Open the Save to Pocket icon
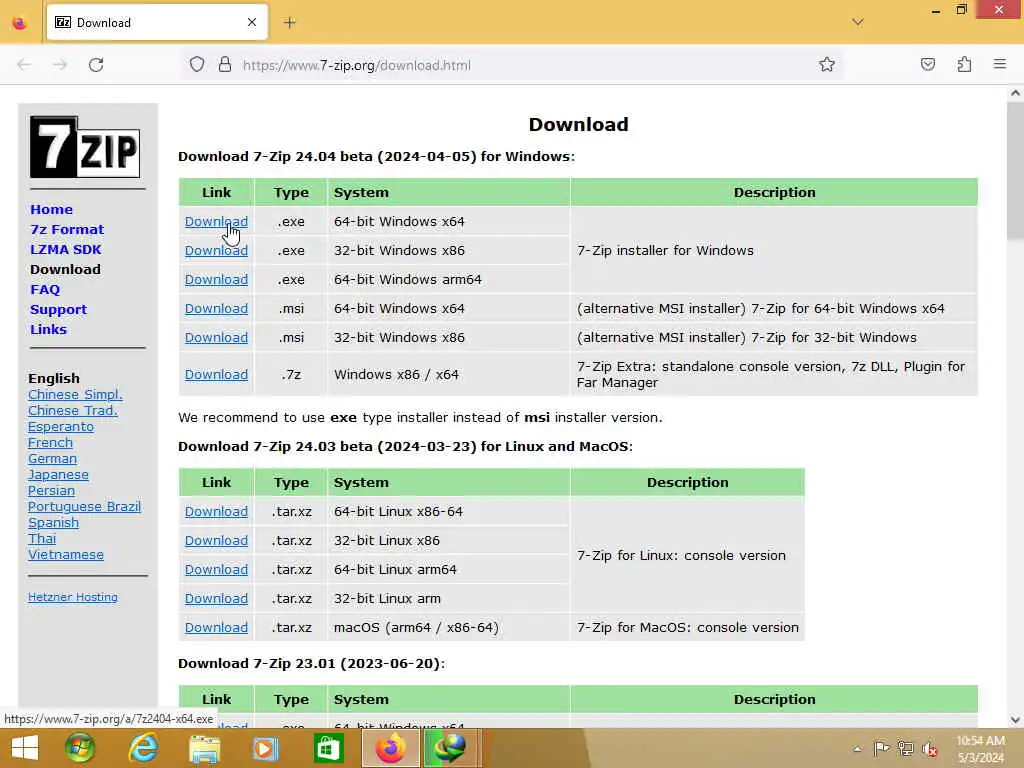1024x768 pixels. coord(928,64)
